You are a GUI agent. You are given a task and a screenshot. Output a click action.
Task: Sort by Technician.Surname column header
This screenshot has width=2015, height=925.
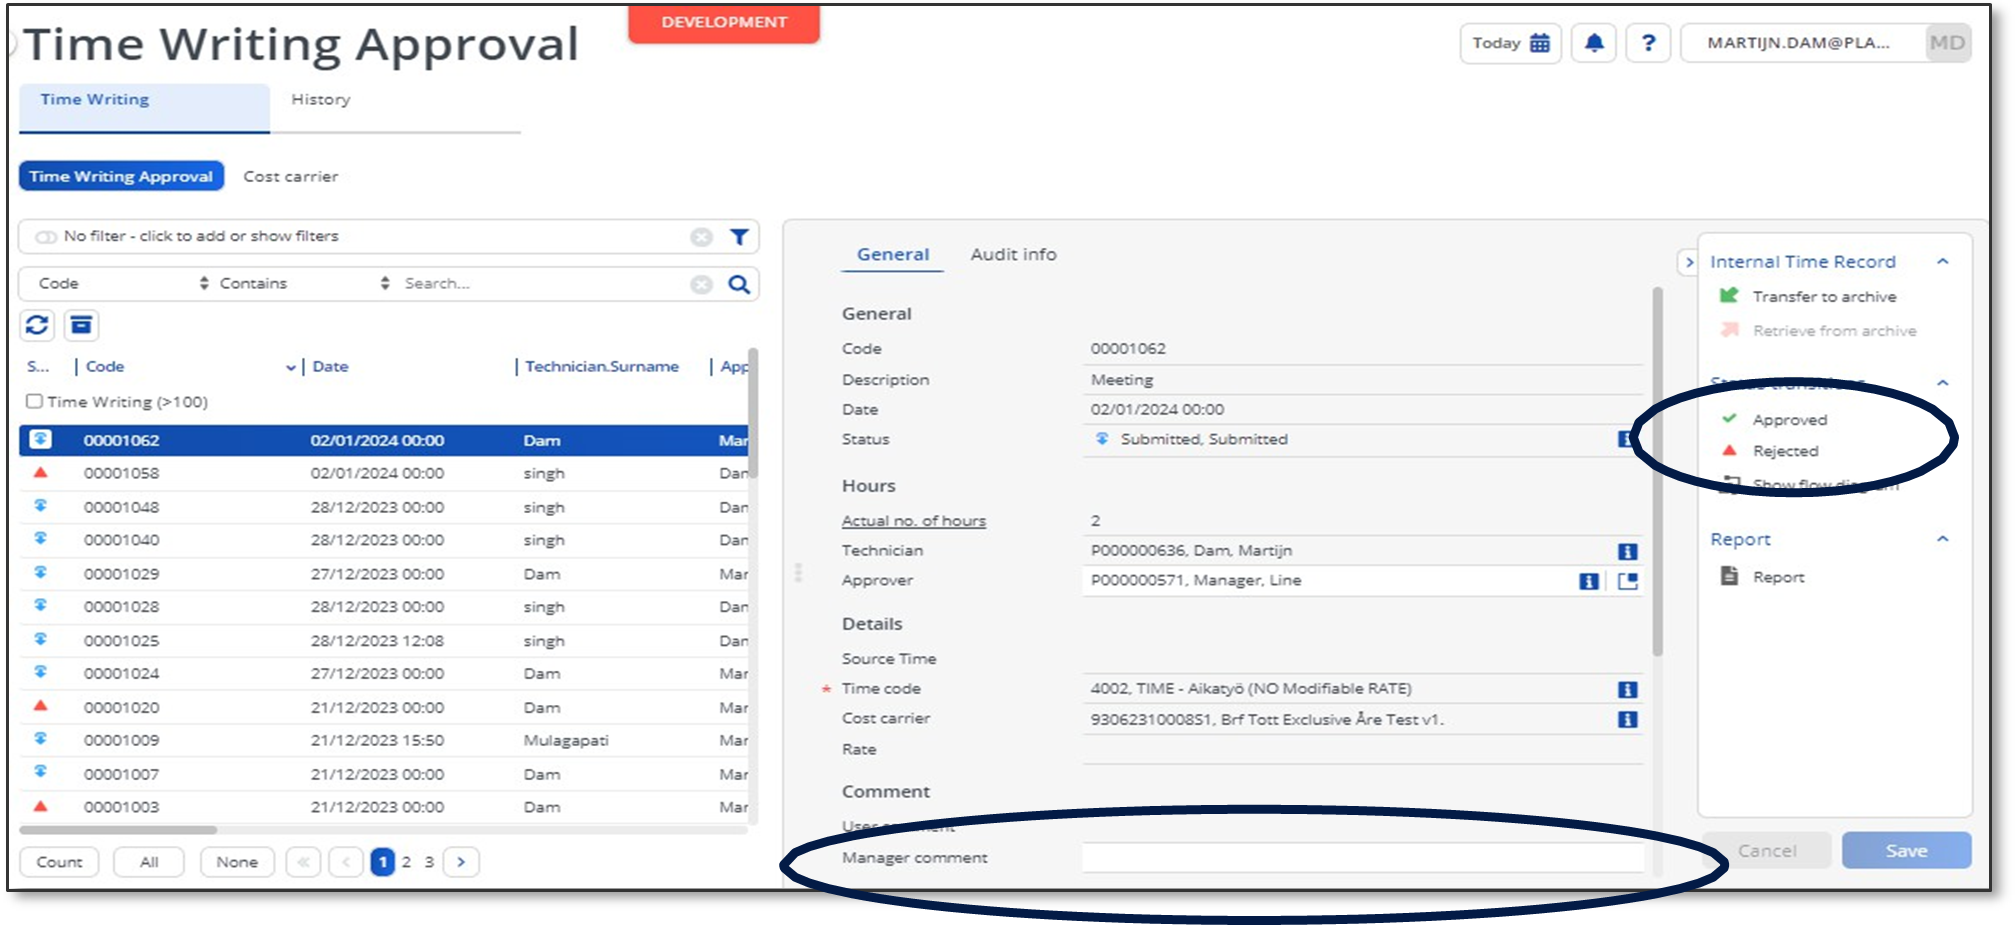click(602, 367)
